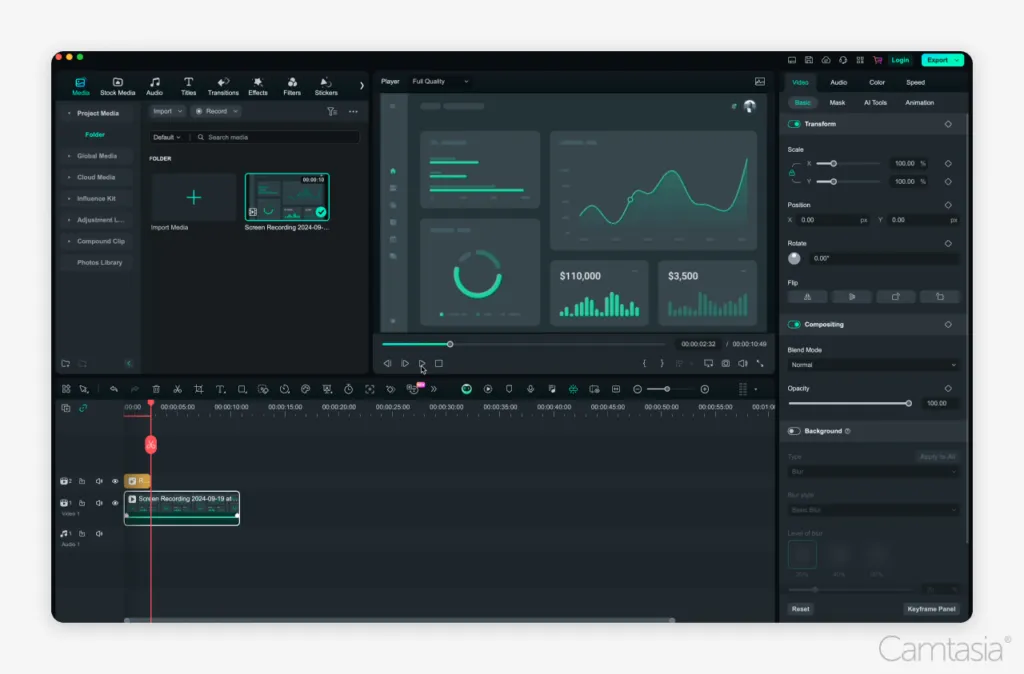1024x674 pixels.
Task: Click the stopwatch speed icon
Action: coord(349,389)
